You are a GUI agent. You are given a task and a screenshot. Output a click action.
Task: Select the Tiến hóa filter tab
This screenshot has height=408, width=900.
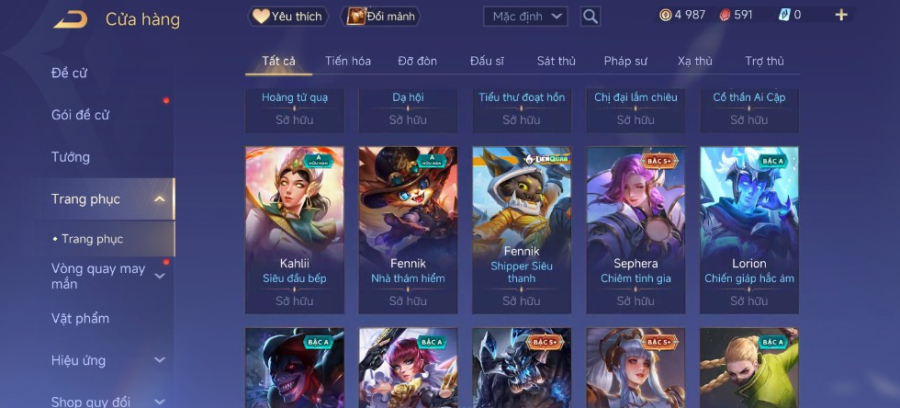[348, 61]
